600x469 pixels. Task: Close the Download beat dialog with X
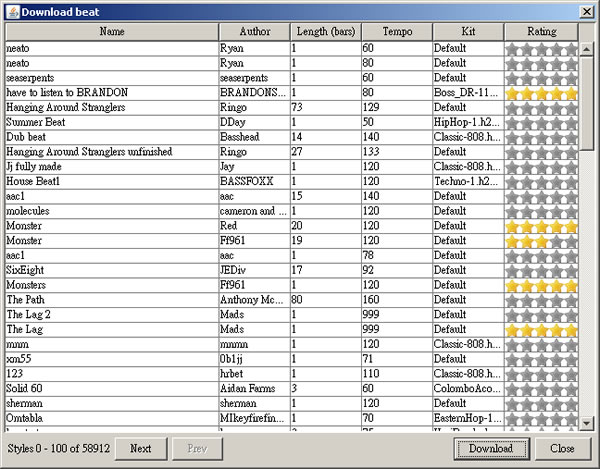coord(587,12)
